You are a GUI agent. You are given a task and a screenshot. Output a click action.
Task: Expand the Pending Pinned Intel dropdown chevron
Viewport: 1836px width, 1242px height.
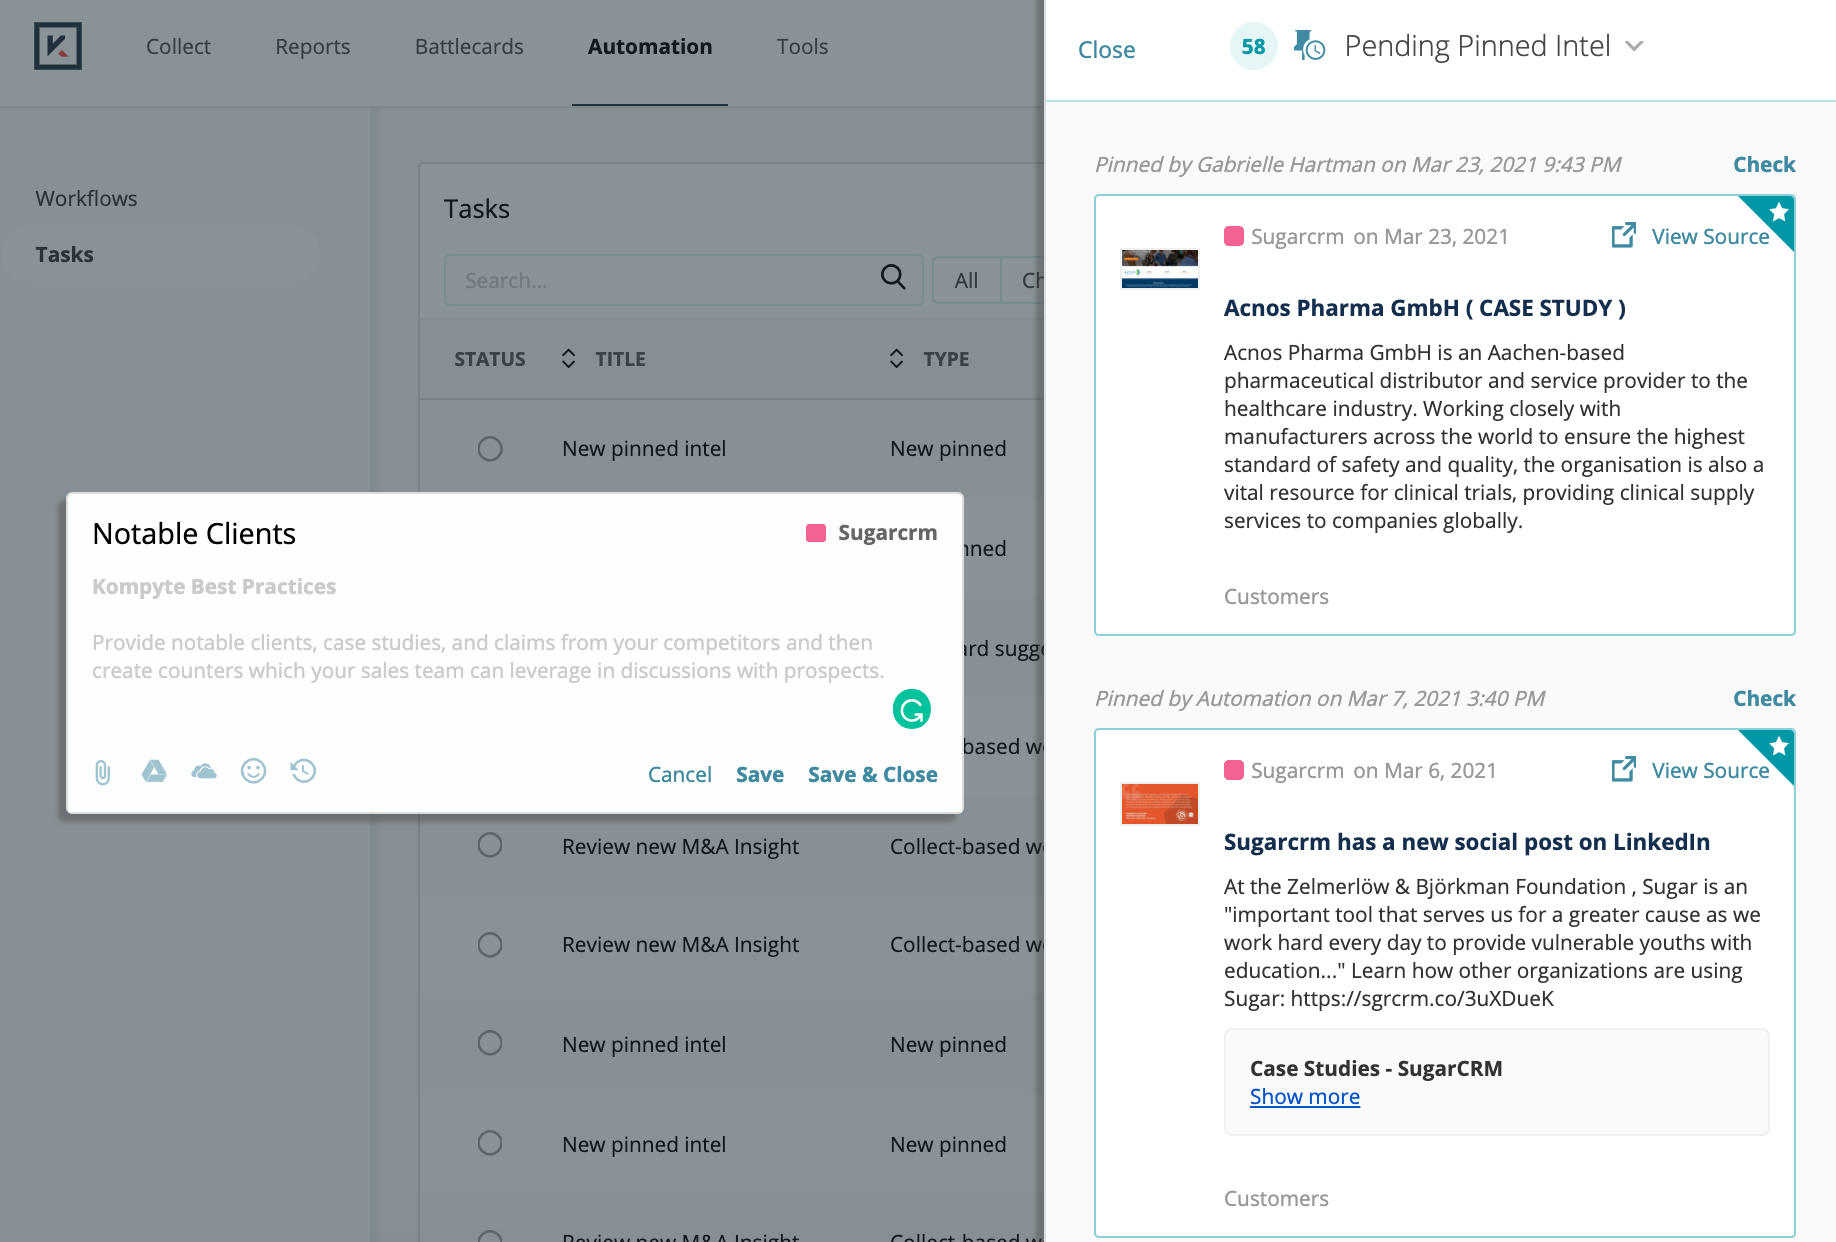click(x=1634, y=46)
